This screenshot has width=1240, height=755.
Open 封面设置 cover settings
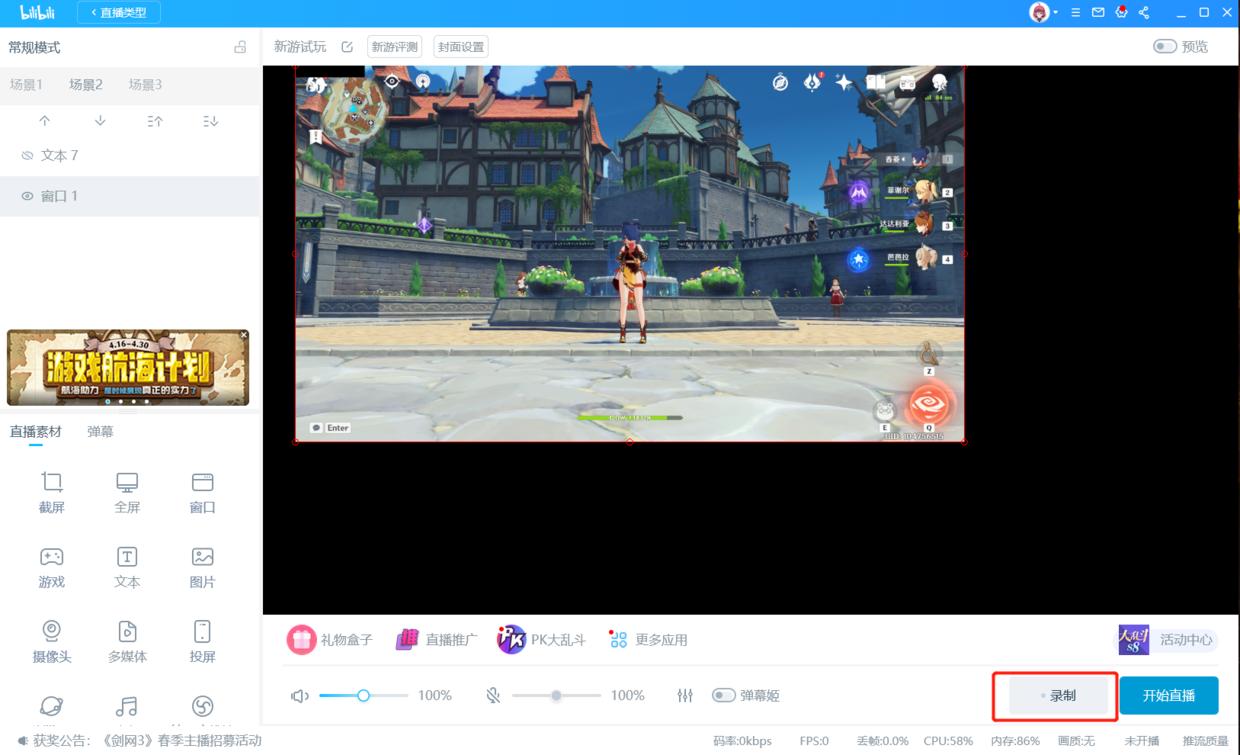pyautogui.click(x=461, y=47)
